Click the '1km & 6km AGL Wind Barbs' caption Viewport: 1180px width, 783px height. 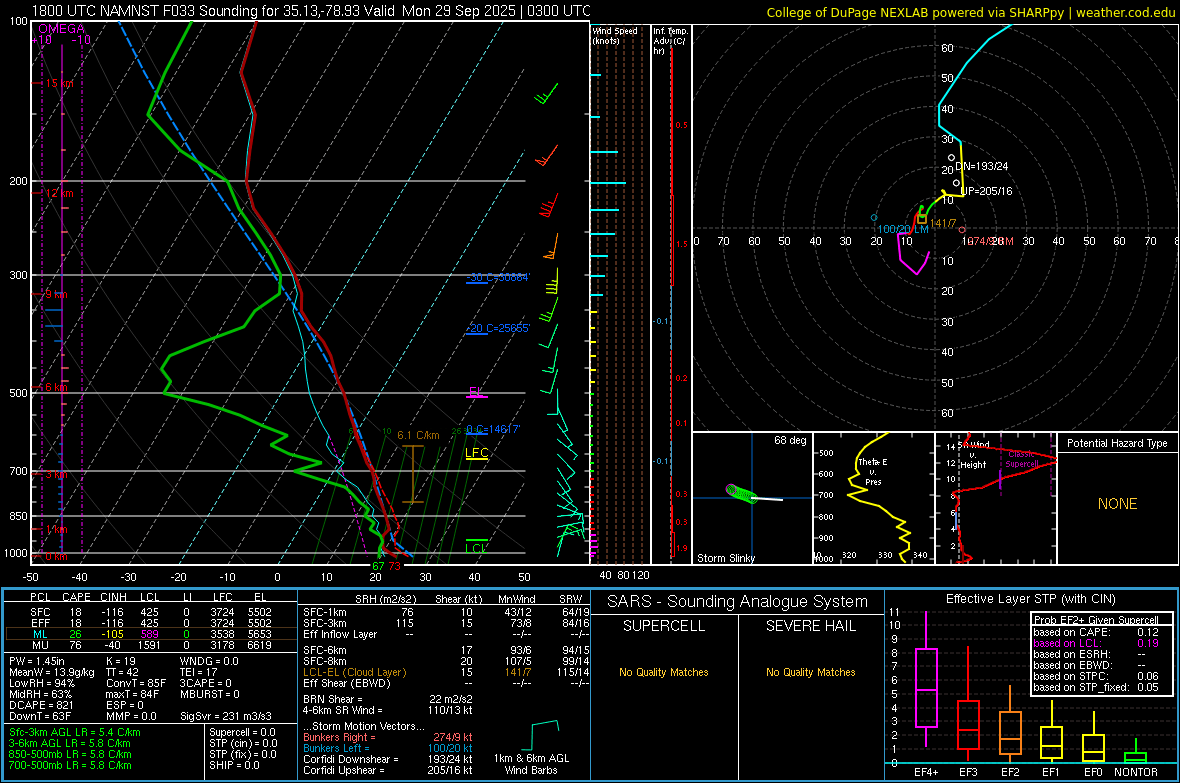coord(531,764)
